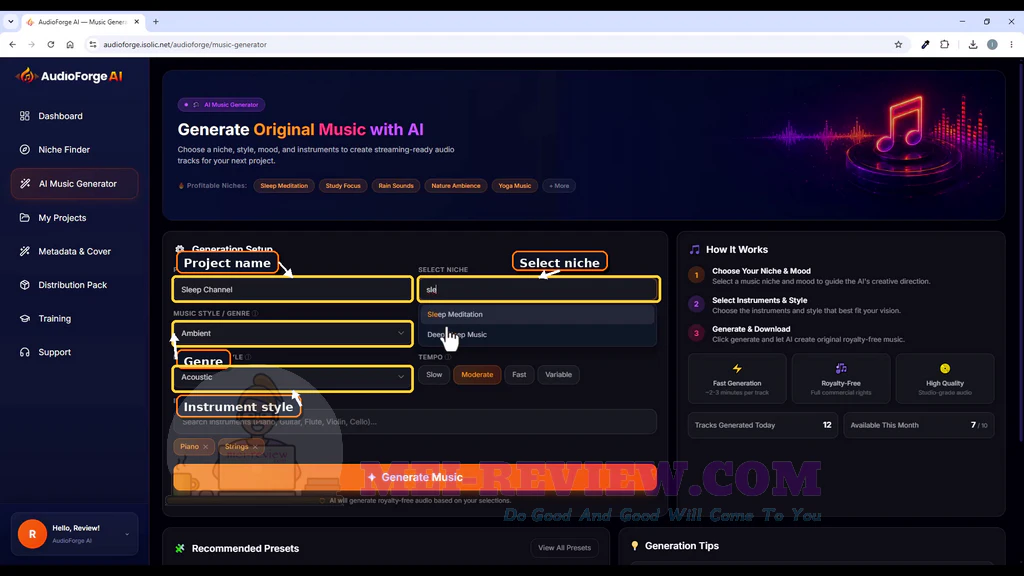Screen dimensions: 1024x576
Task: Click the Tempo info icon
Action: (448, 357)
